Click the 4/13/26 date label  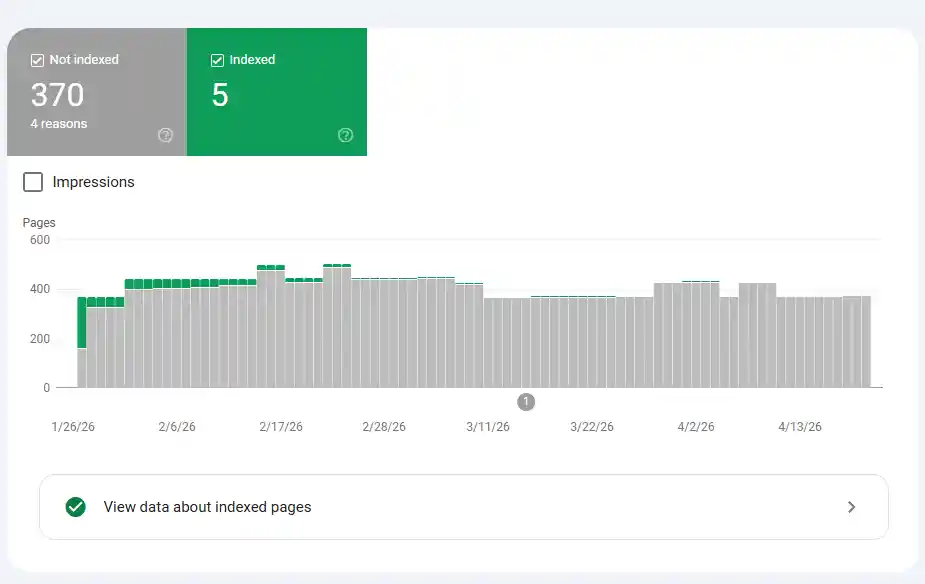(x=800, y=426)
